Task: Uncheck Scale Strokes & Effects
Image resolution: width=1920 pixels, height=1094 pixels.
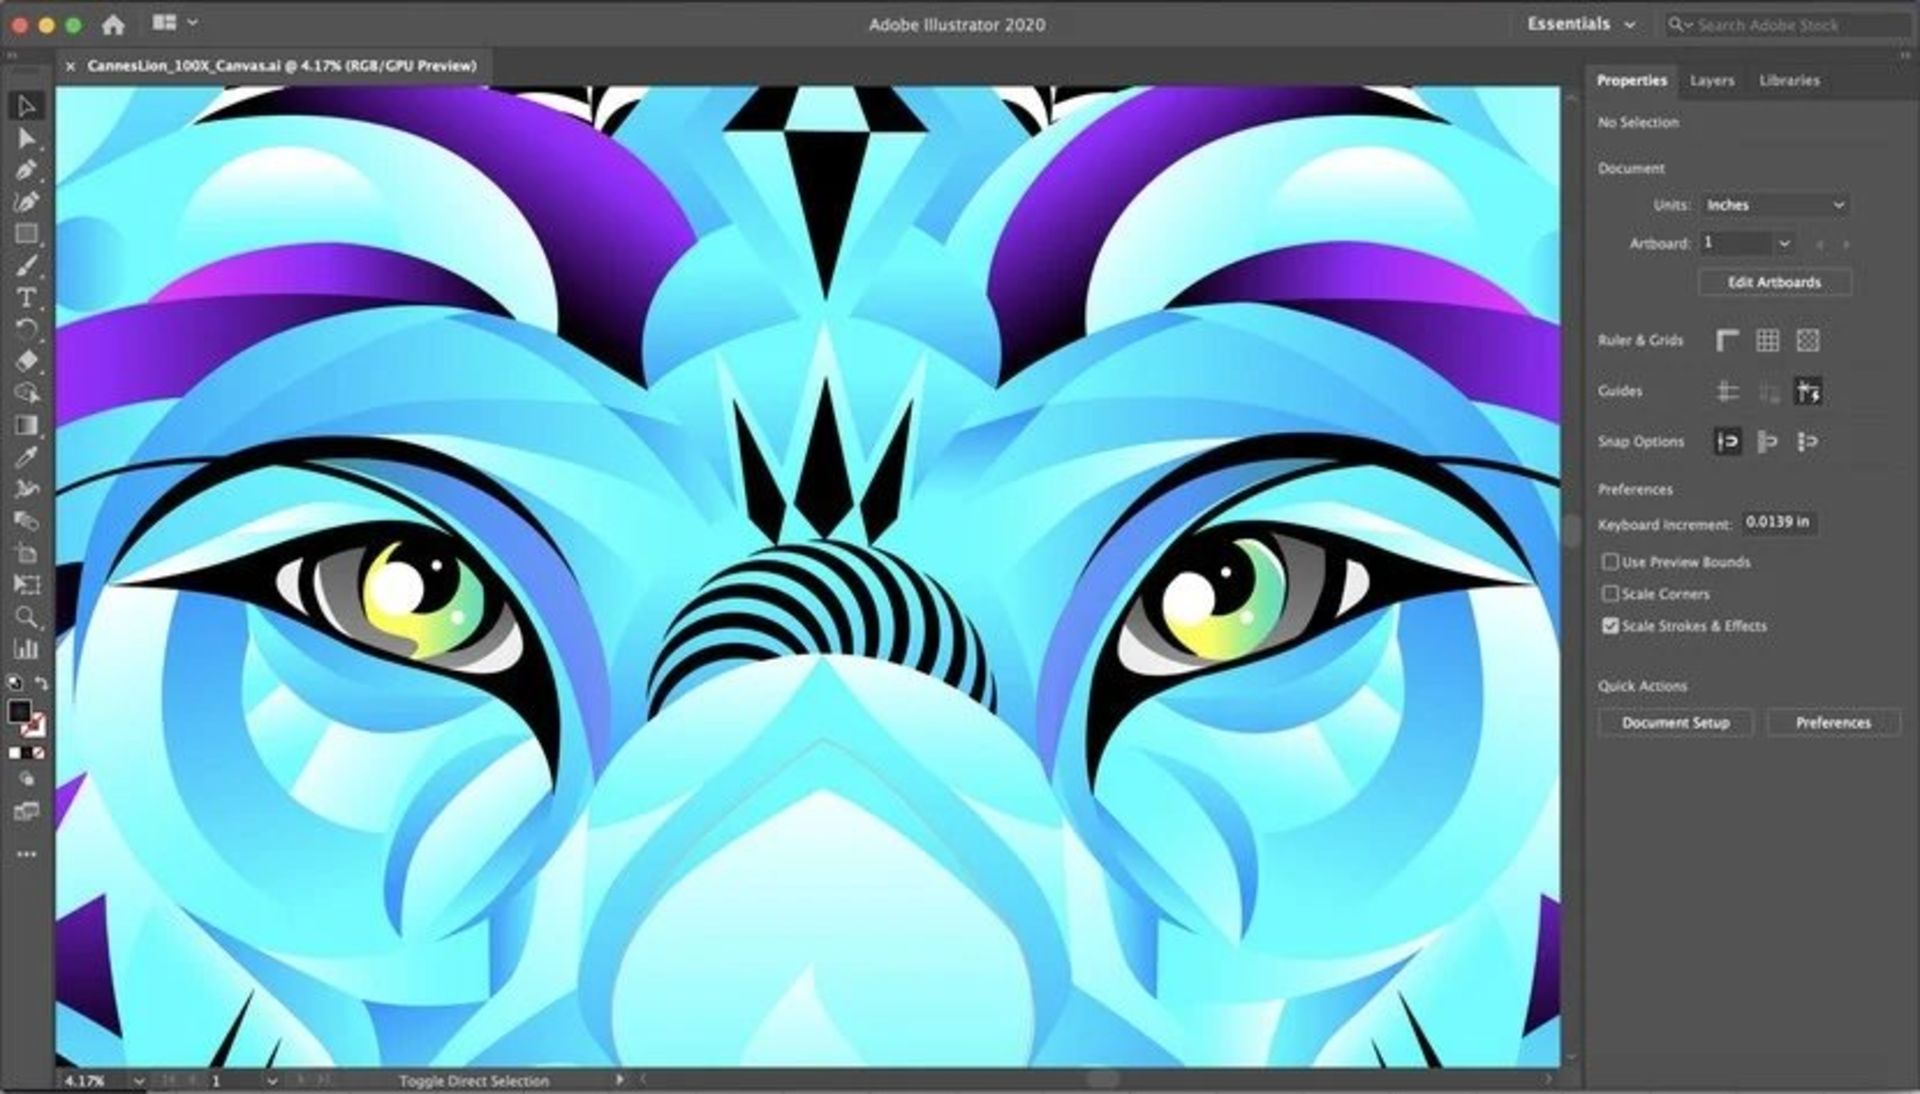Action: (1611, 626)
